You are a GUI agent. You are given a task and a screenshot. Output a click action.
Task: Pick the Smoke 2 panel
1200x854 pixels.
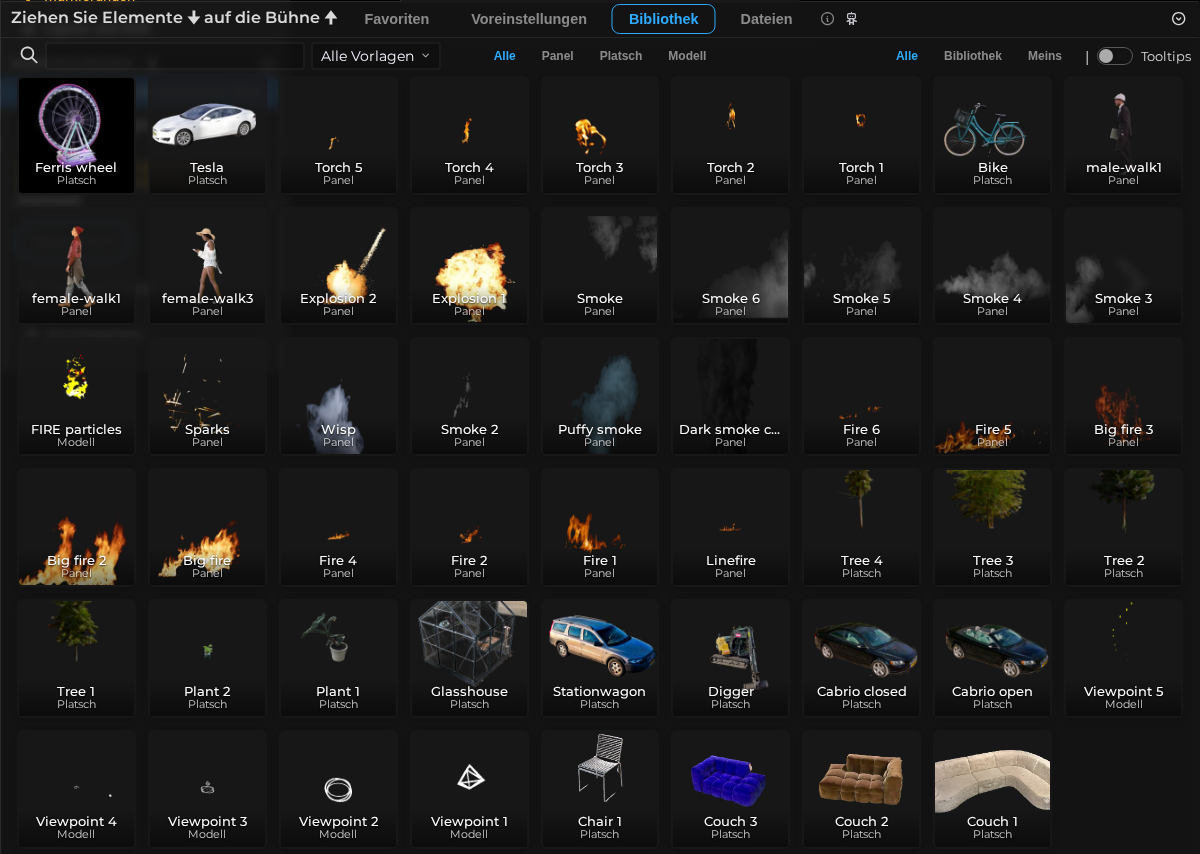coord(469,397)
